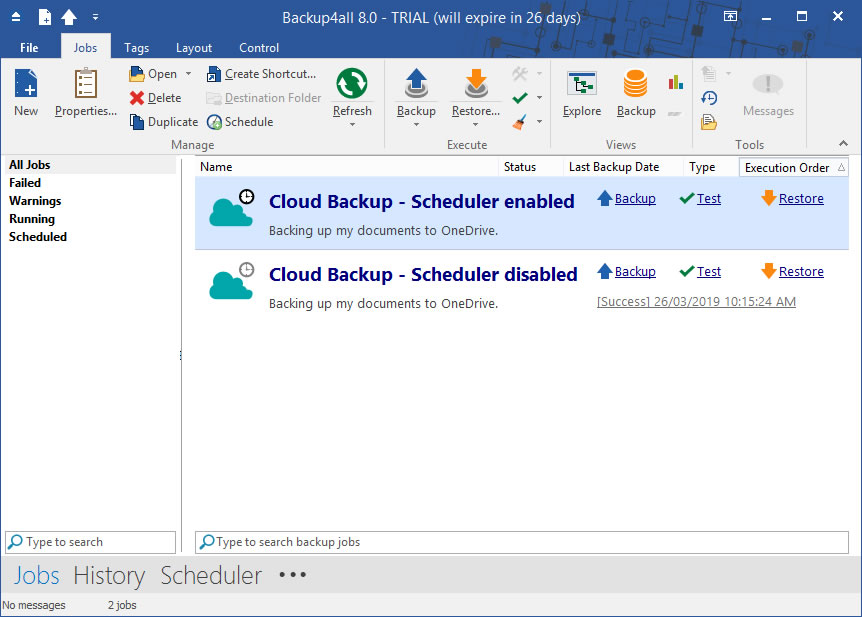Launch Restore from the Execute group
Viewport: 862px width, 617px height.
coord(476,92)
